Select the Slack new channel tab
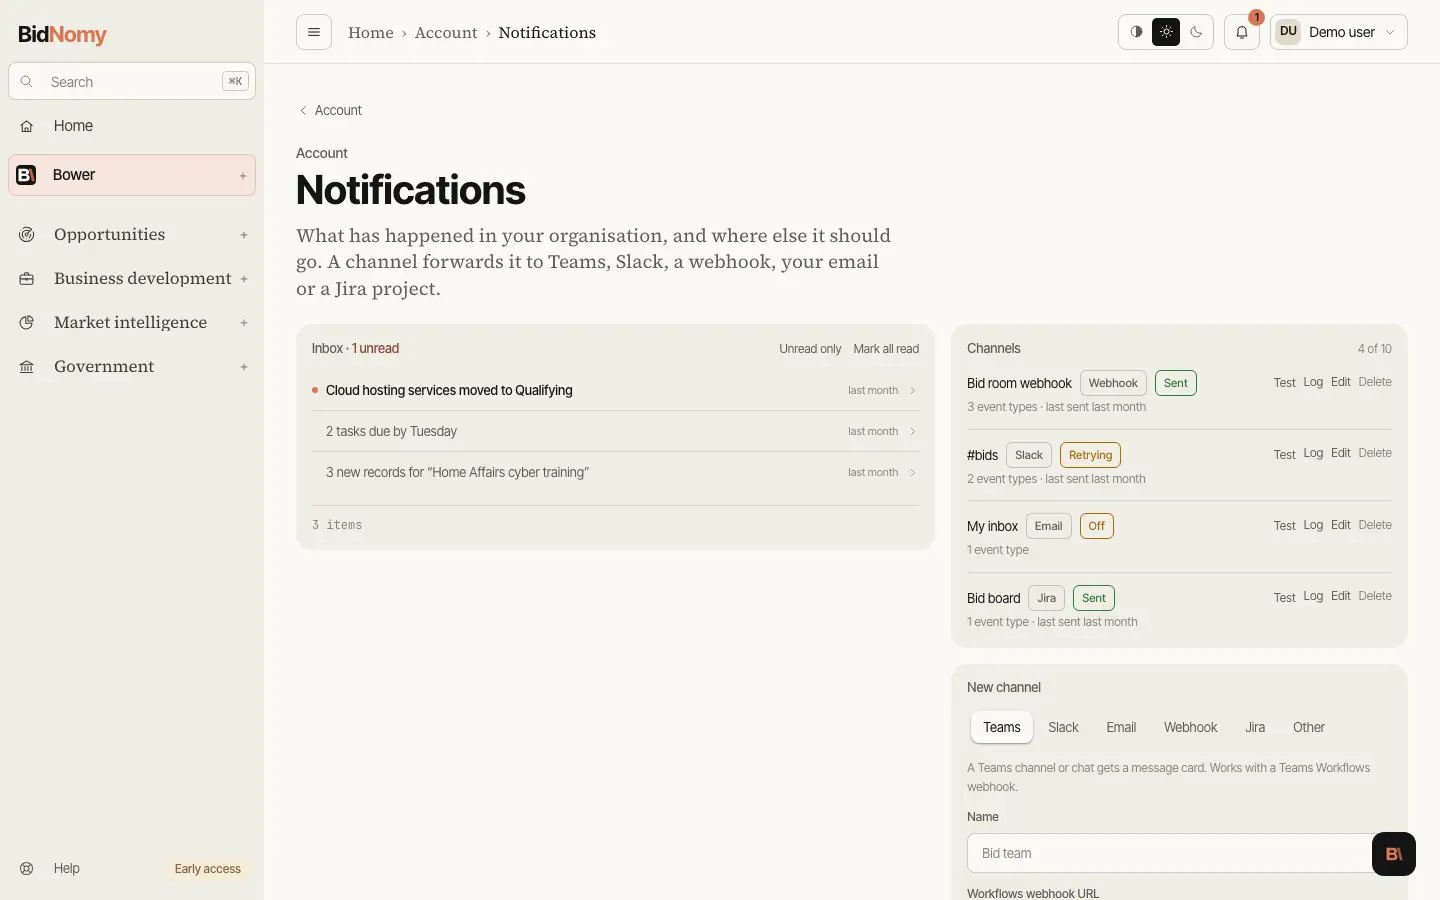 1063,728
